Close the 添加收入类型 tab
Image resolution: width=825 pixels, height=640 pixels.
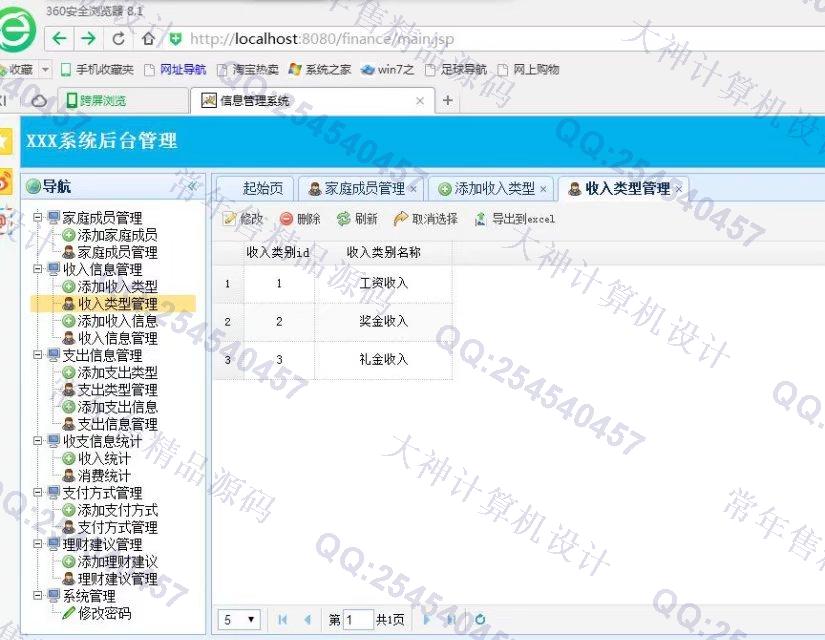tap(543, 189)
